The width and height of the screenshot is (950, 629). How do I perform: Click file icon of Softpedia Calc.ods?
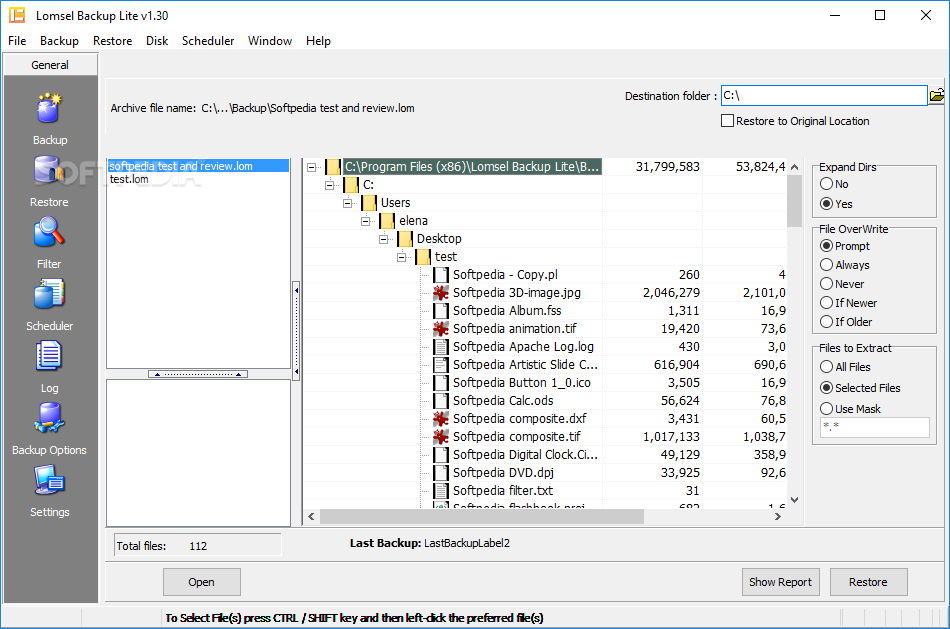(x=441, y=401)
